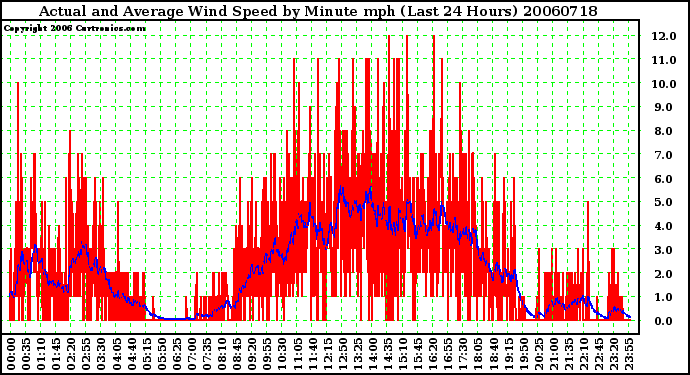This screenshot has height=375, width=690.
Task: Select the 4.0 y-axis label
Action: pos(664,226)
